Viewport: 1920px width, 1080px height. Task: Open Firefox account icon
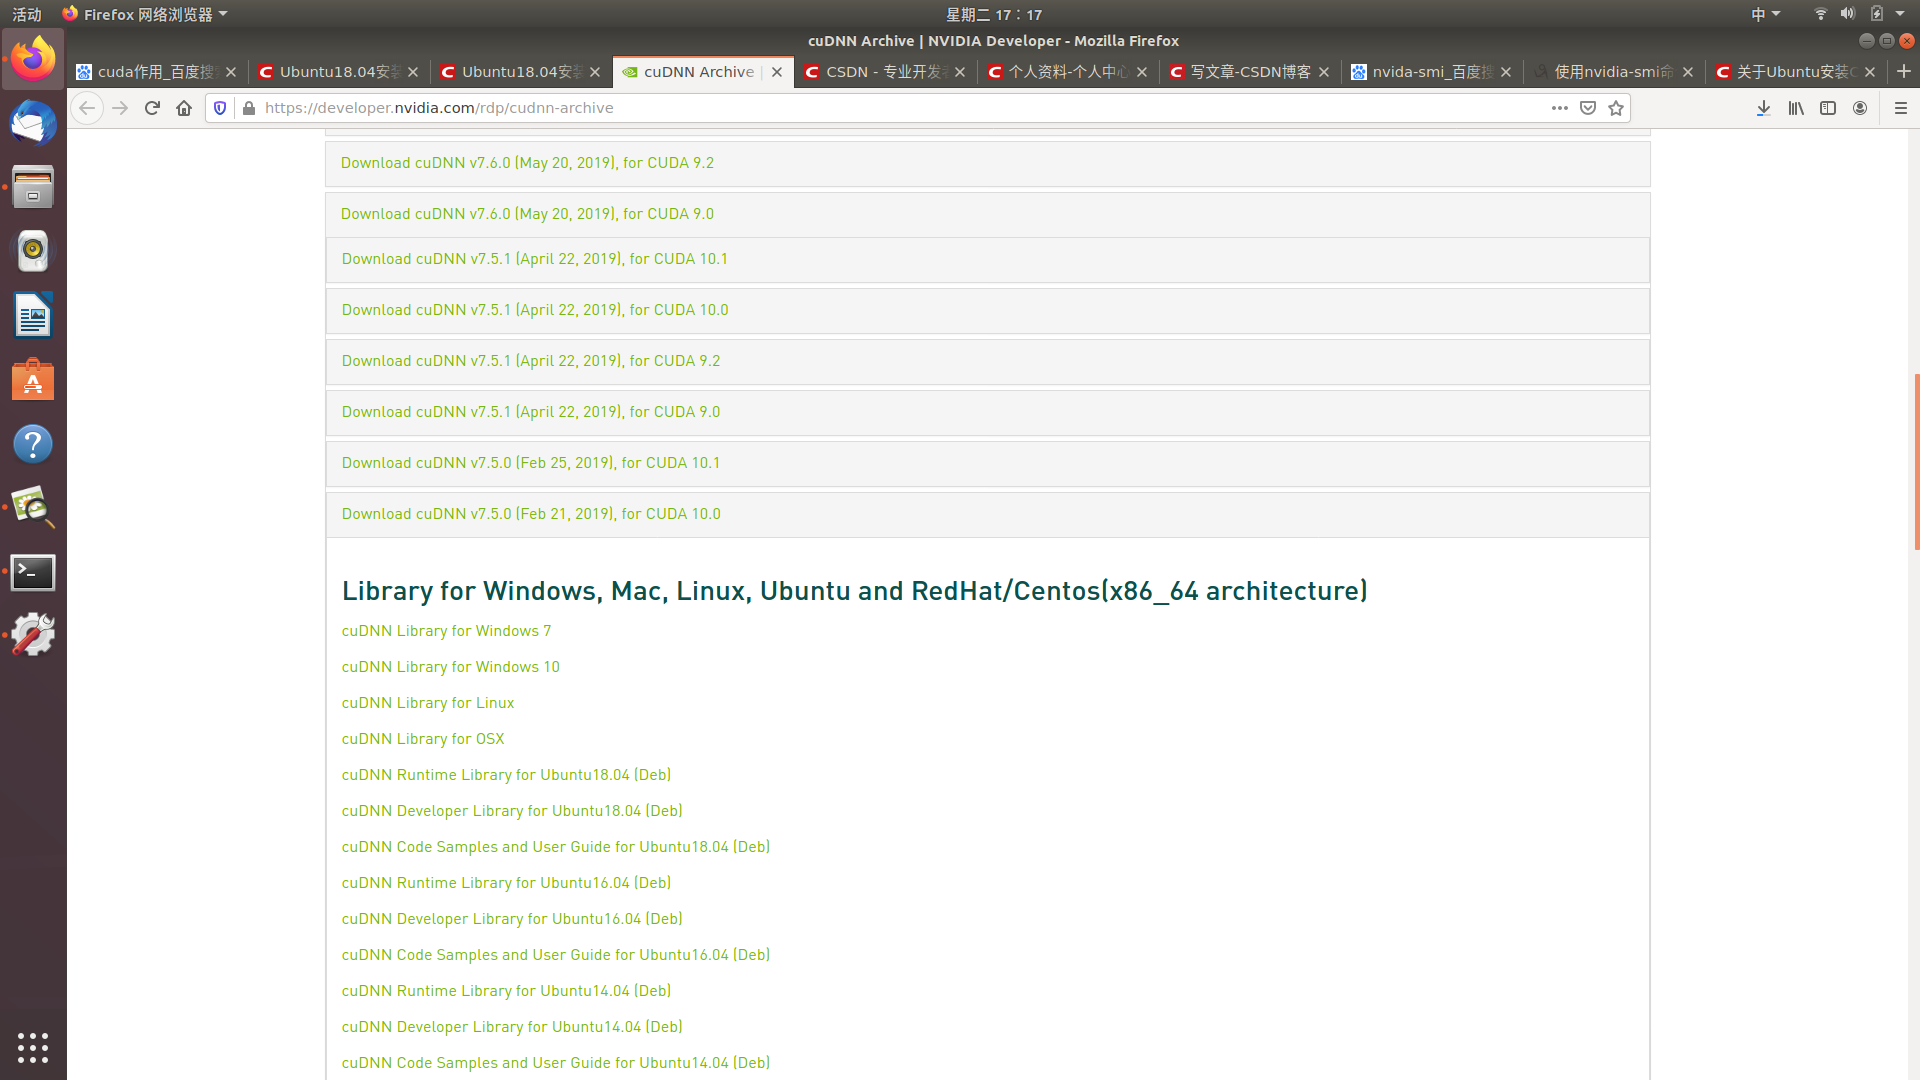pos(1860,108)
